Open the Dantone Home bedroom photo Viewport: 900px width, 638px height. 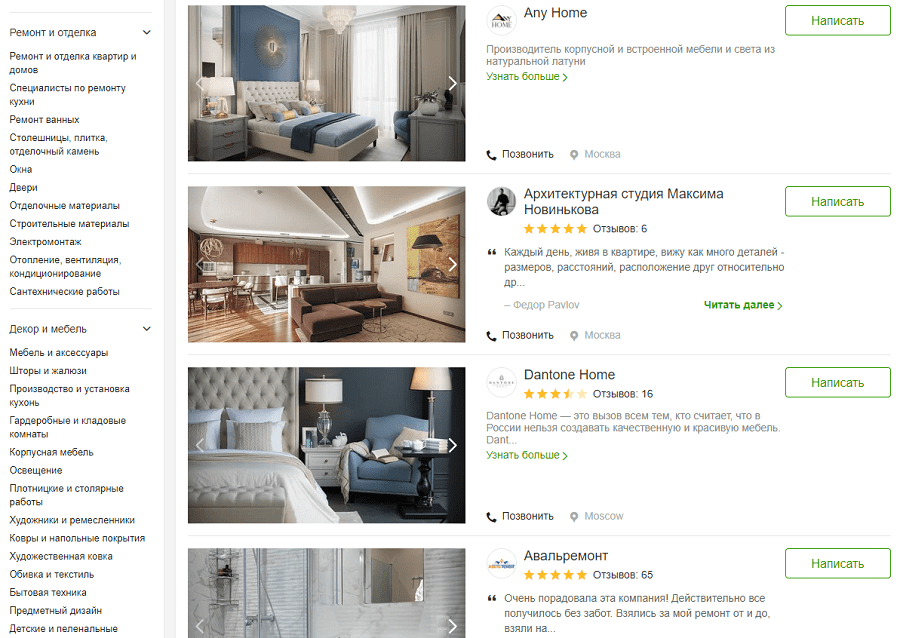click(327, 445)
